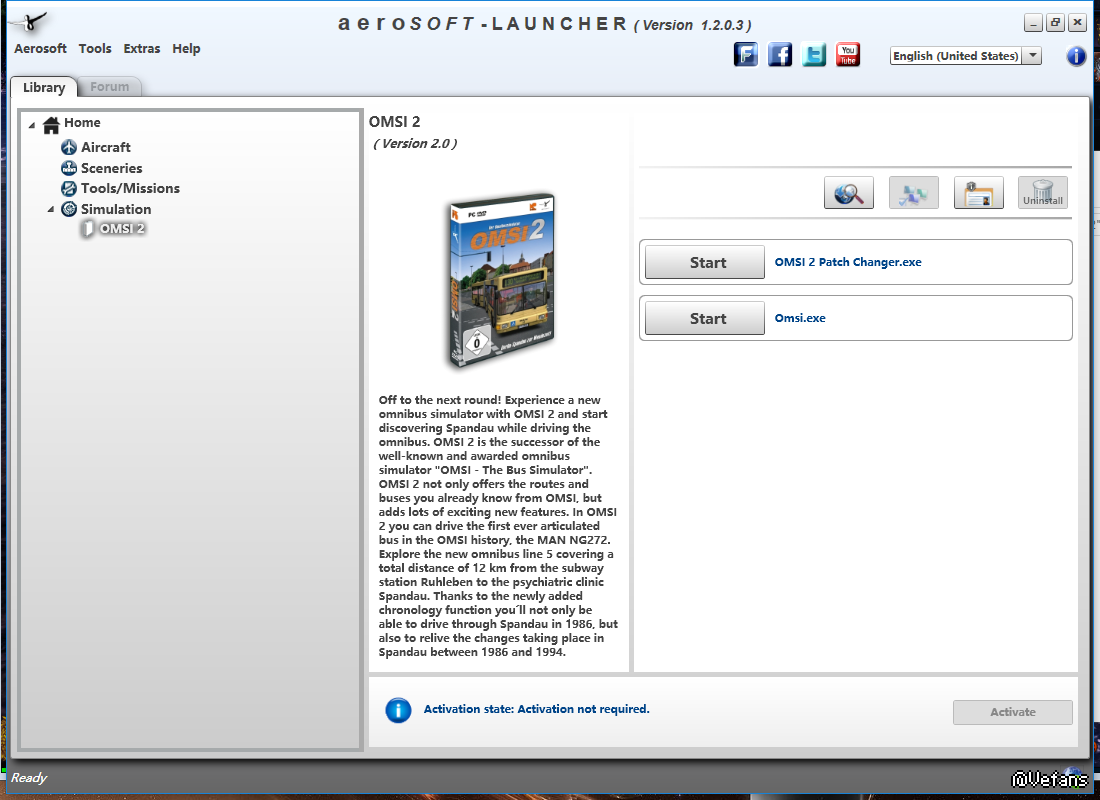Click the (Version 2.0) text

coord(415,144)
